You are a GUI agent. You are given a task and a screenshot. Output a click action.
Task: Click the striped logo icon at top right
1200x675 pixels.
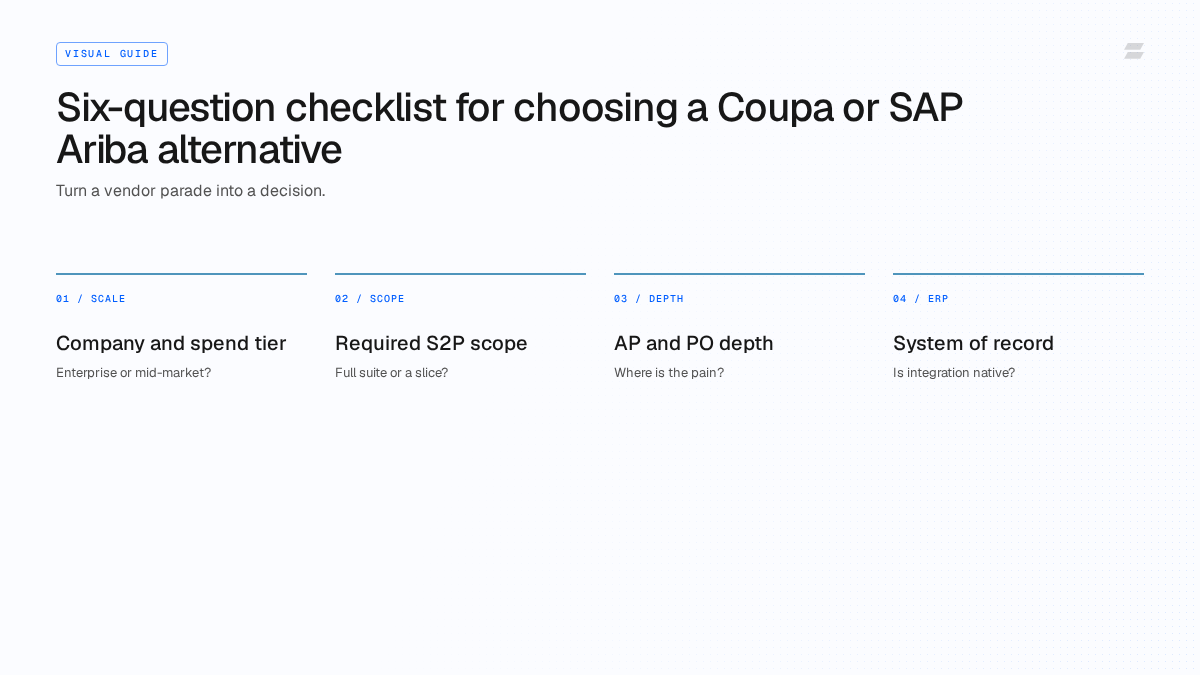(1134, 51)
